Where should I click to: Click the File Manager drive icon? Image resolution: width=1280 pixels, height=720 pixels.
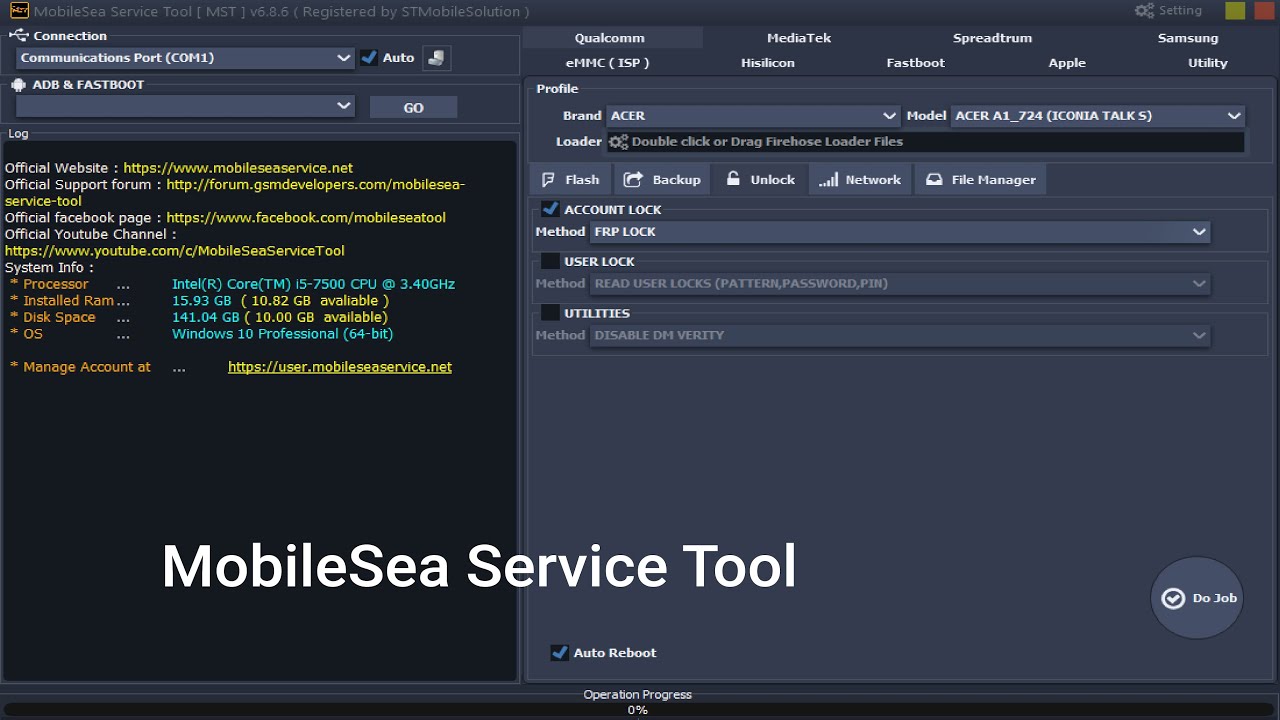(x=934, y=180)
